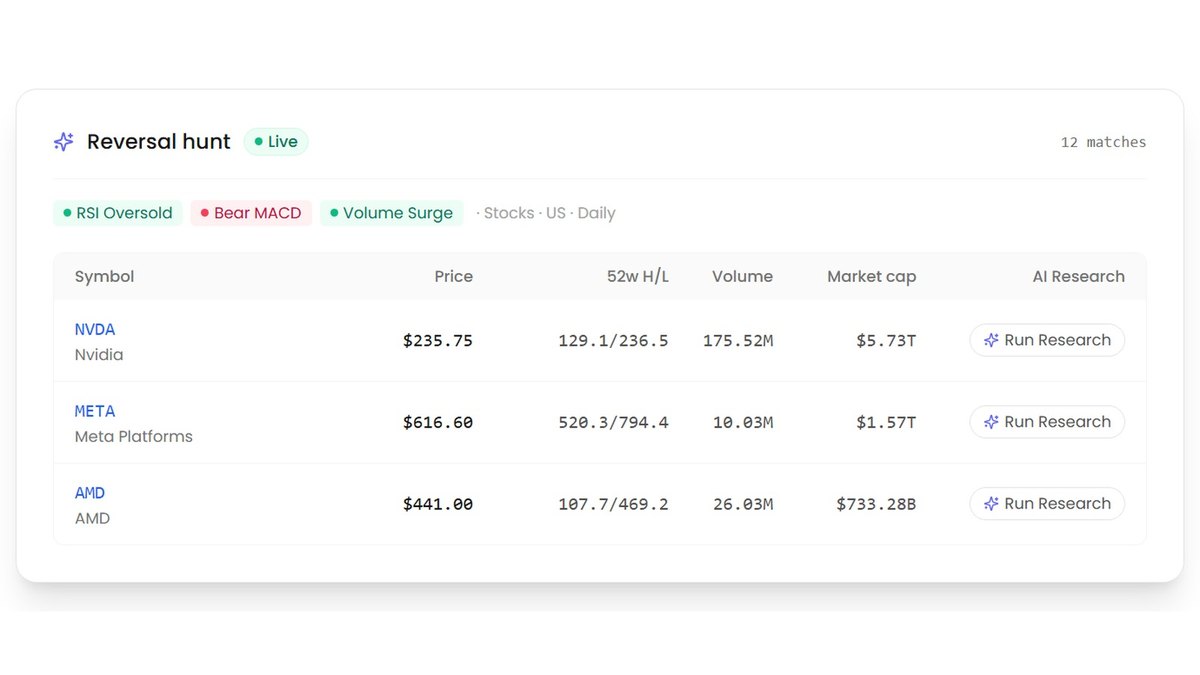Viewport: 1200px width, 675px height.
Task: Click the sparkle icon in NVDA's Run Research button
Action: (x=991, y=340)
